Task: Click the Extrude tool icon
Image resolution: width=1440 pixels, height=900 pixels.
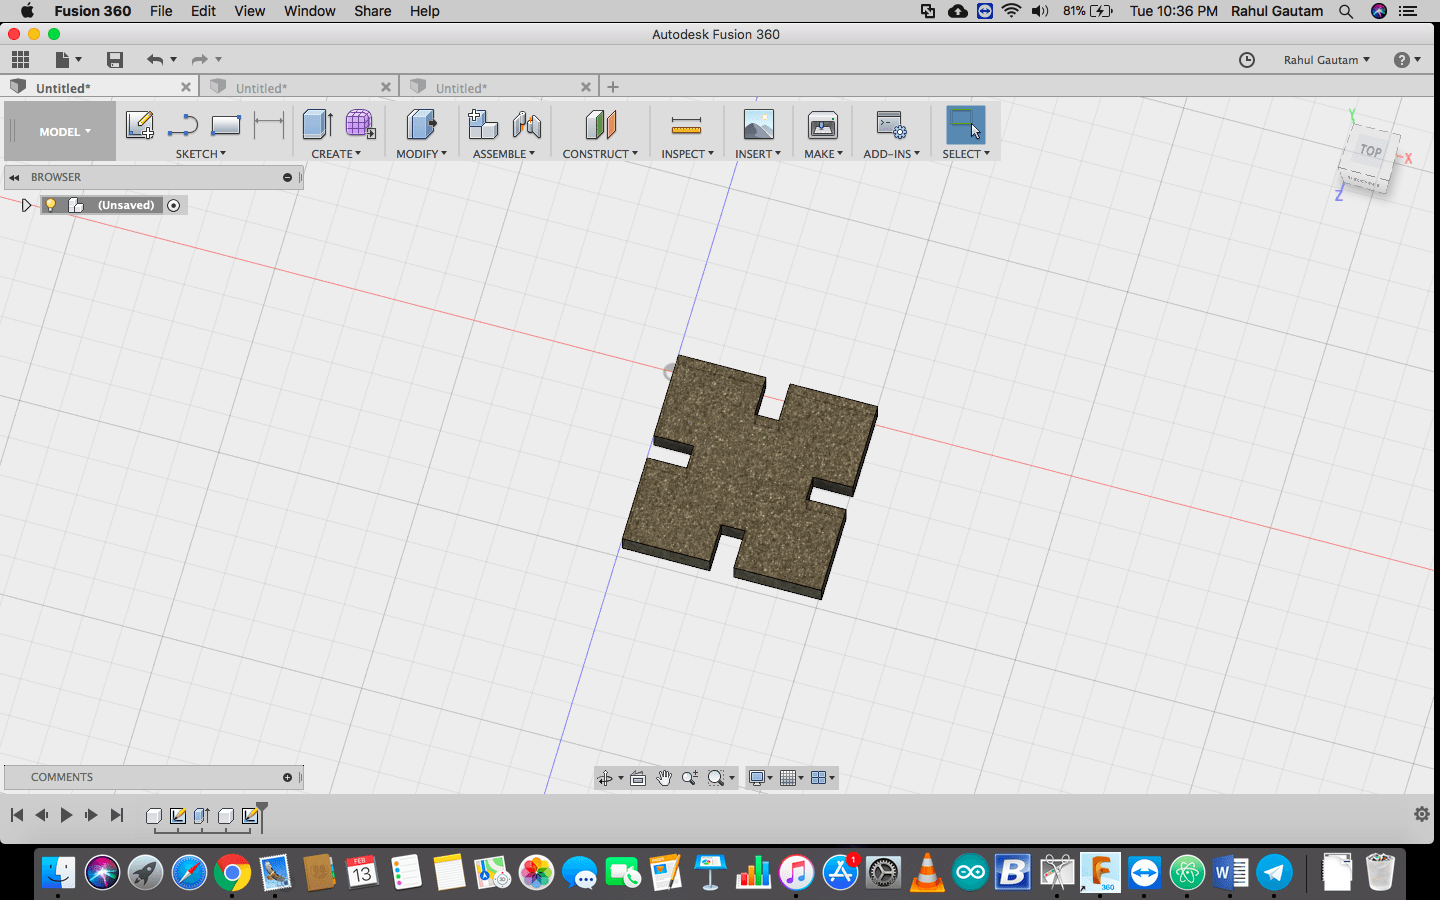Action: (317, 125)
